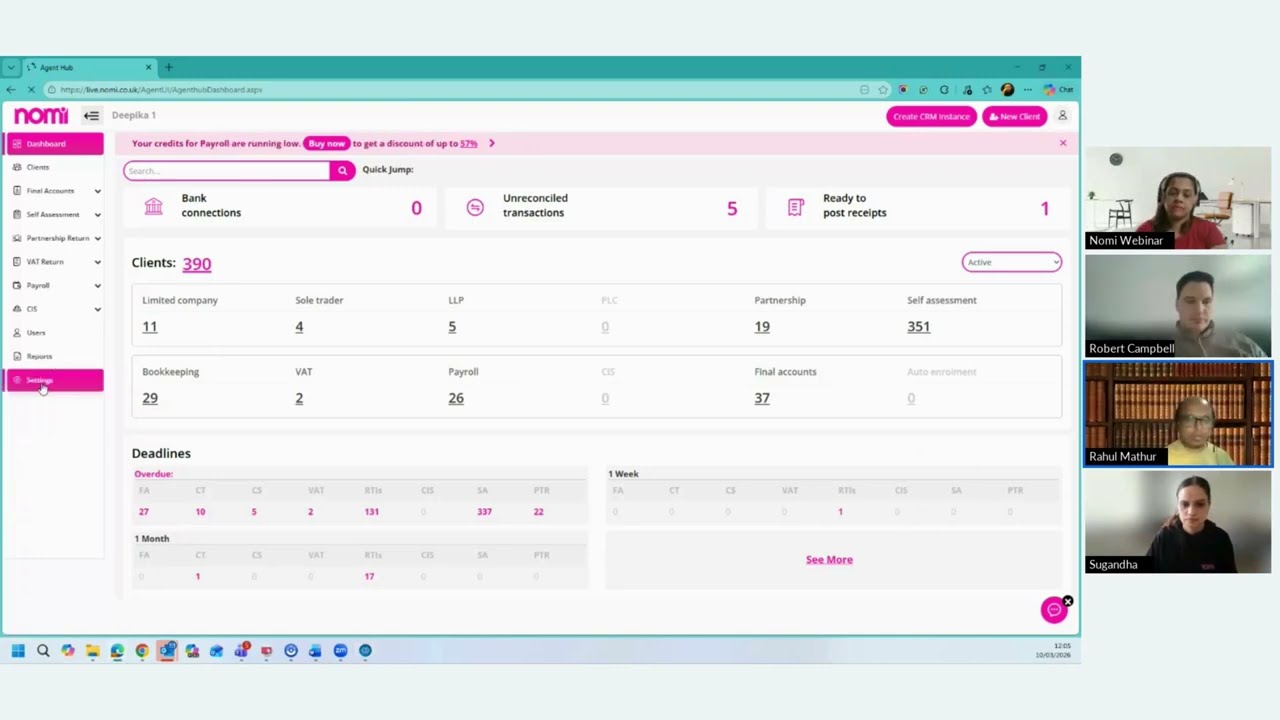Open the user profile icon in the header

point(1062,116)
